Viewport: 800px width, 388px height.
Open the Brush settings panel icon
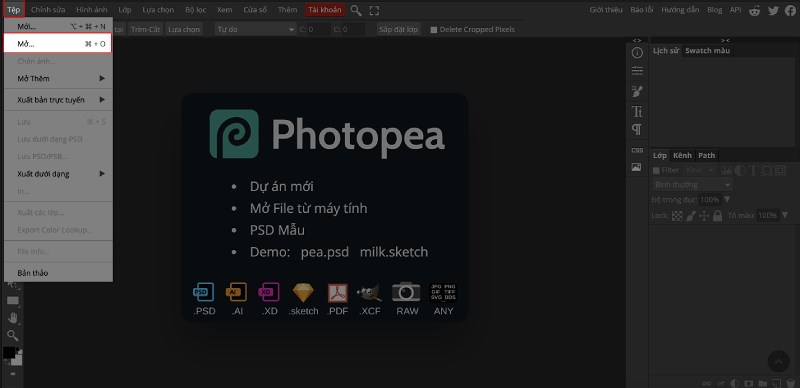tap(637, 91)
